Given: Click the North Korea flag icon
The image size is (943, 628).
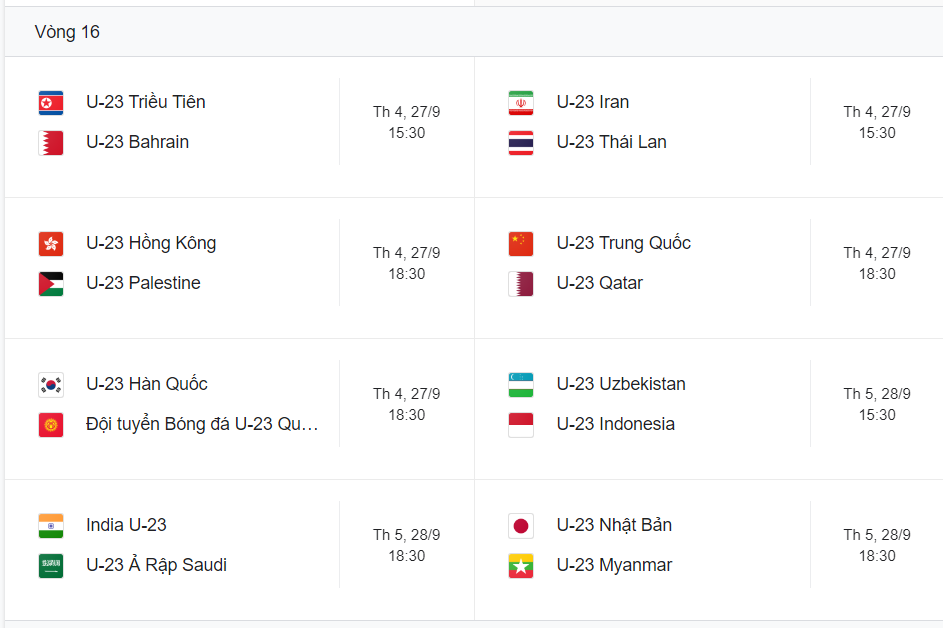Looking at the screenshot, I should point(51,103).
